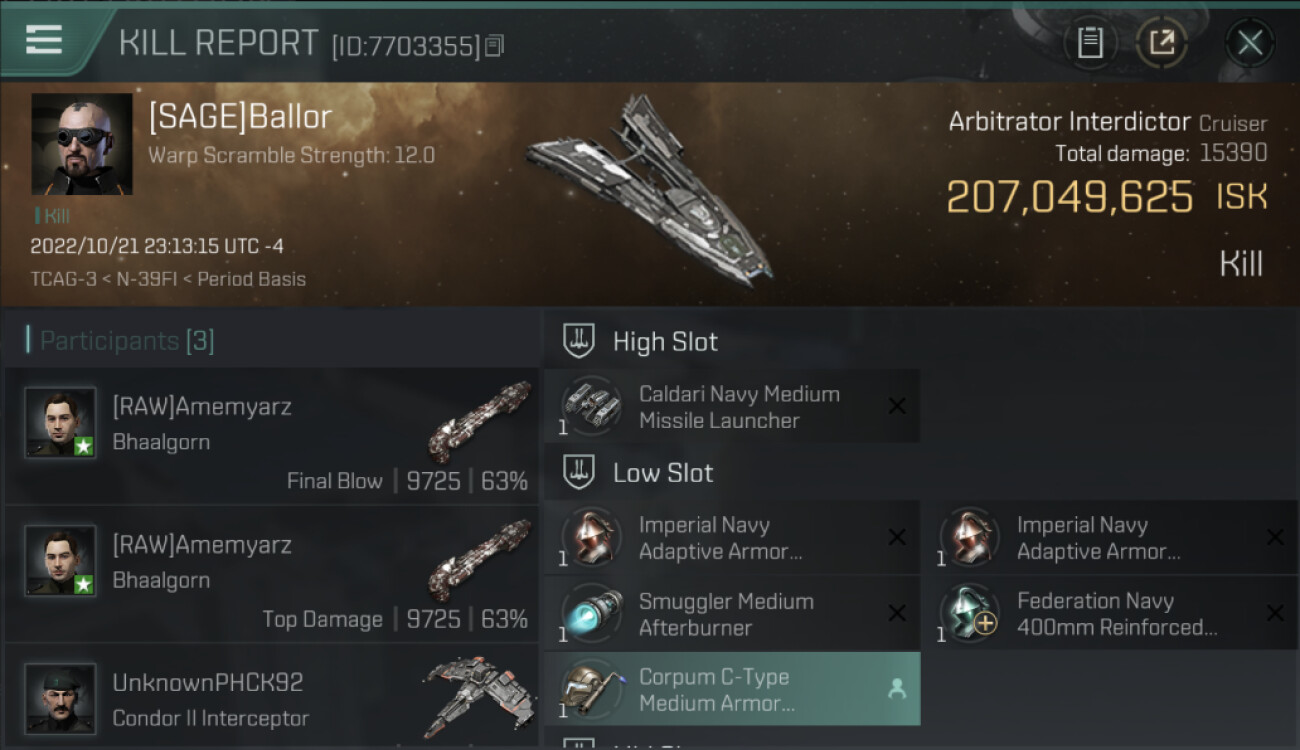1300x750 pixels.
Task: Copy the kill report ID icon
Action: 495,46
